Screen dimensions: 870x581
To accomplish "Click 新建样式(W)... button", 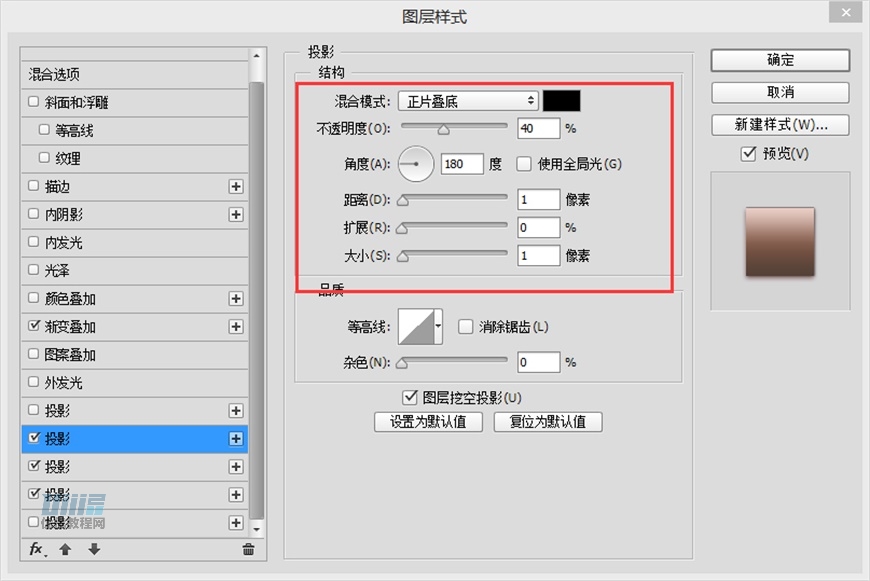I will click(x=780, y=125).
